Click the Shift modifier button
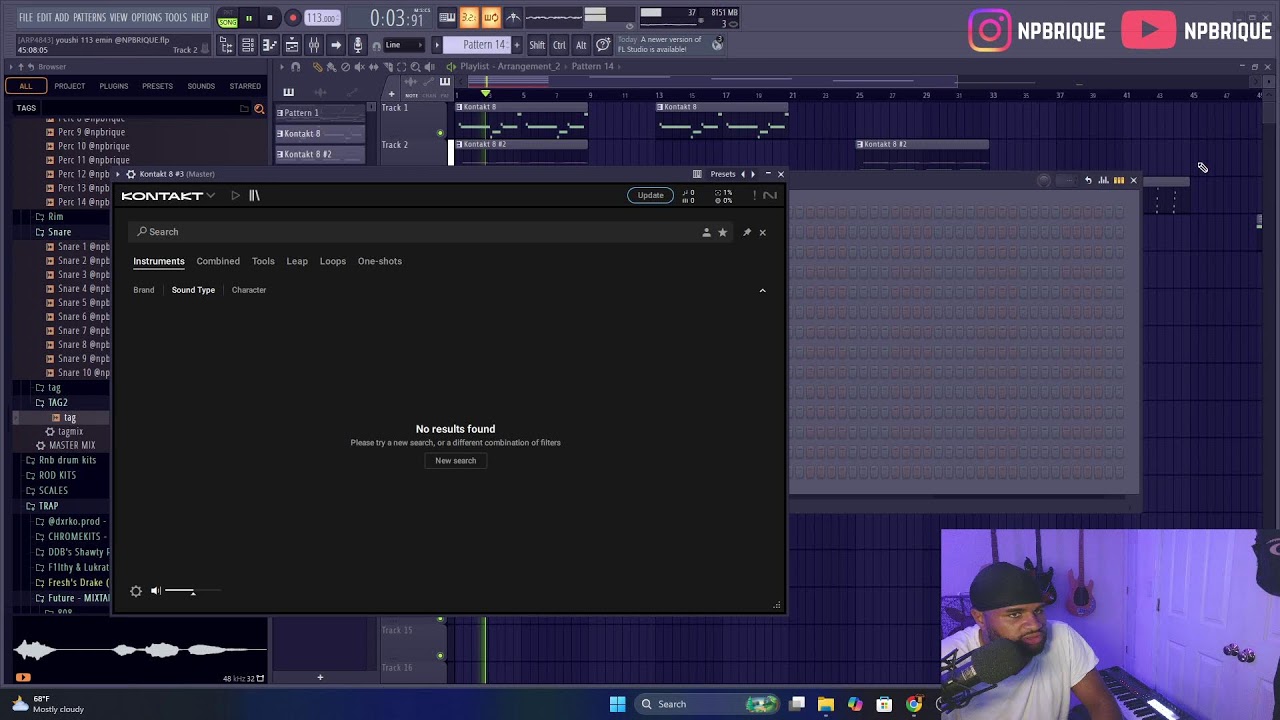The image size is (1280, 720). 537,45
